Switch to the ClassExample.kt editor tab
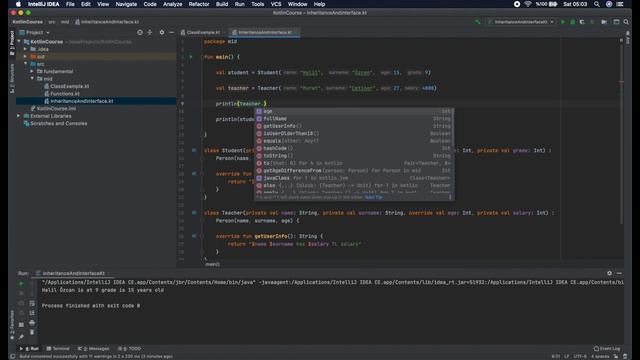640x360 pixels. click(203, 32)
